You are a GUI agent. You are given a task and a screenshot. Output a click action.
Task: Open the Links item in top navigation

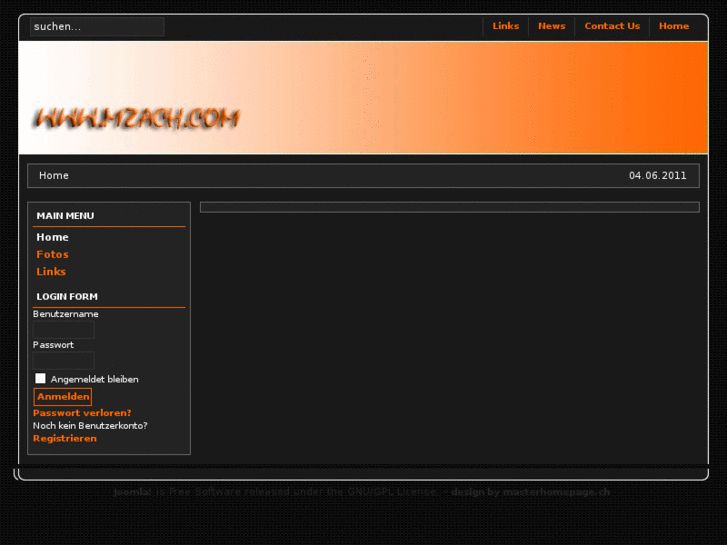(505, 26)
